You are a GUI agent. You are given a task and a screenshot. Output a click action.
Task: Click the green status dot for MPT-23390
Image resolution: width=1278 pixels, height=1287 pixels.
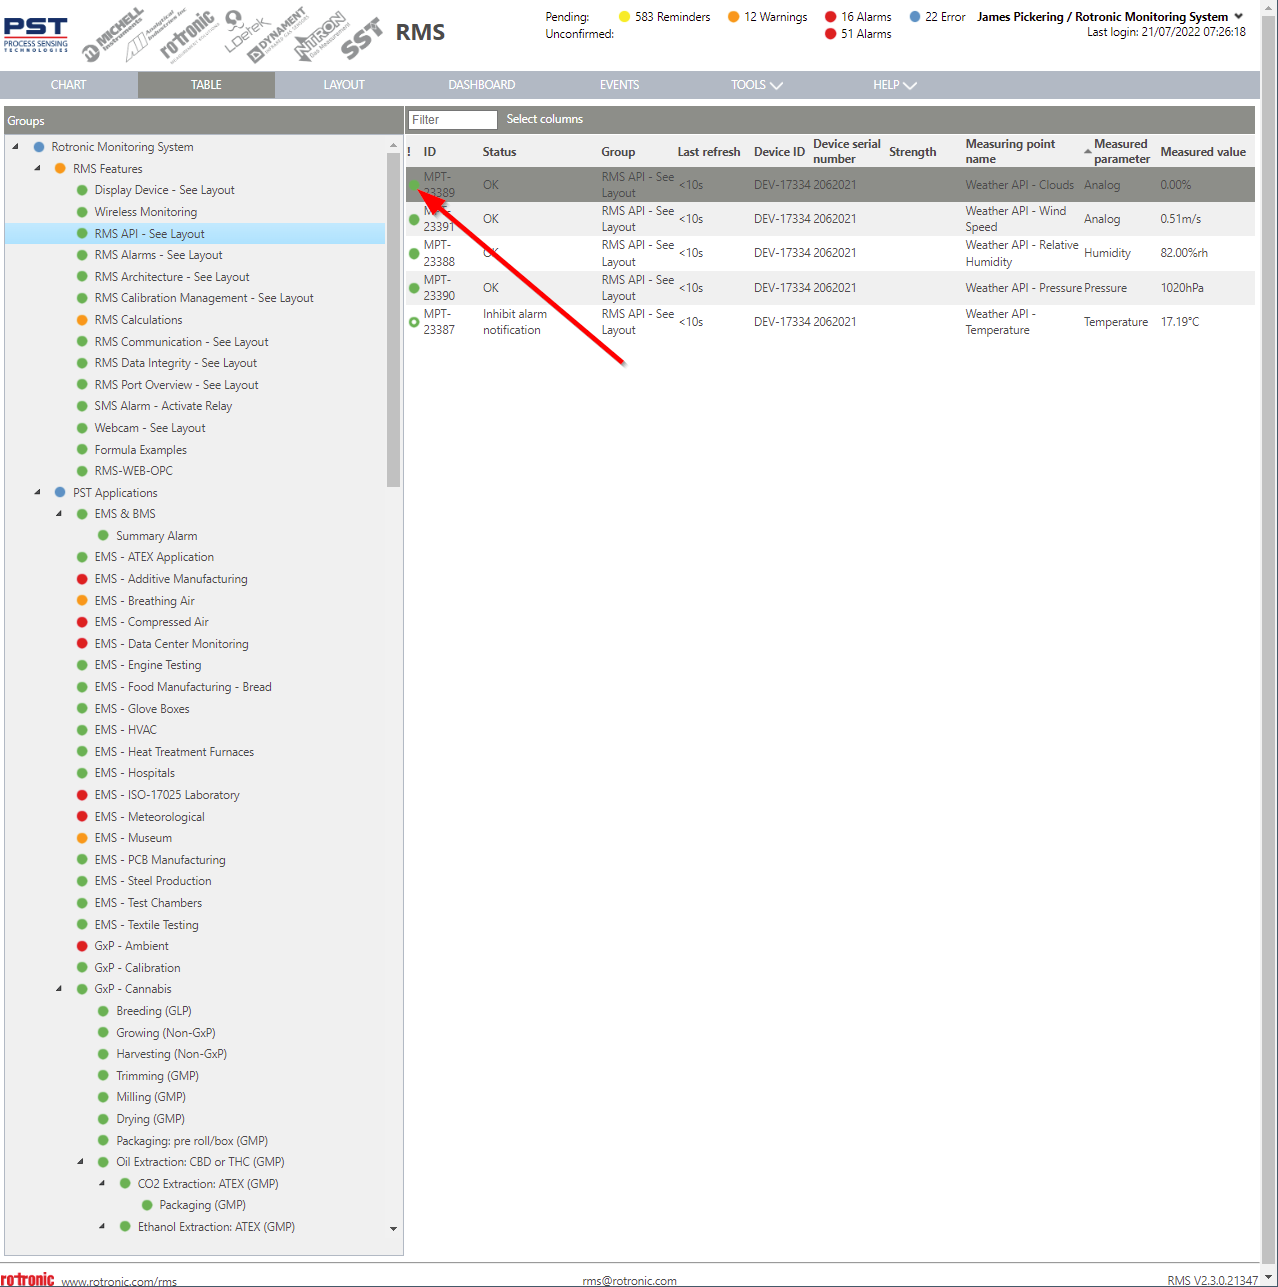point(414,288)
